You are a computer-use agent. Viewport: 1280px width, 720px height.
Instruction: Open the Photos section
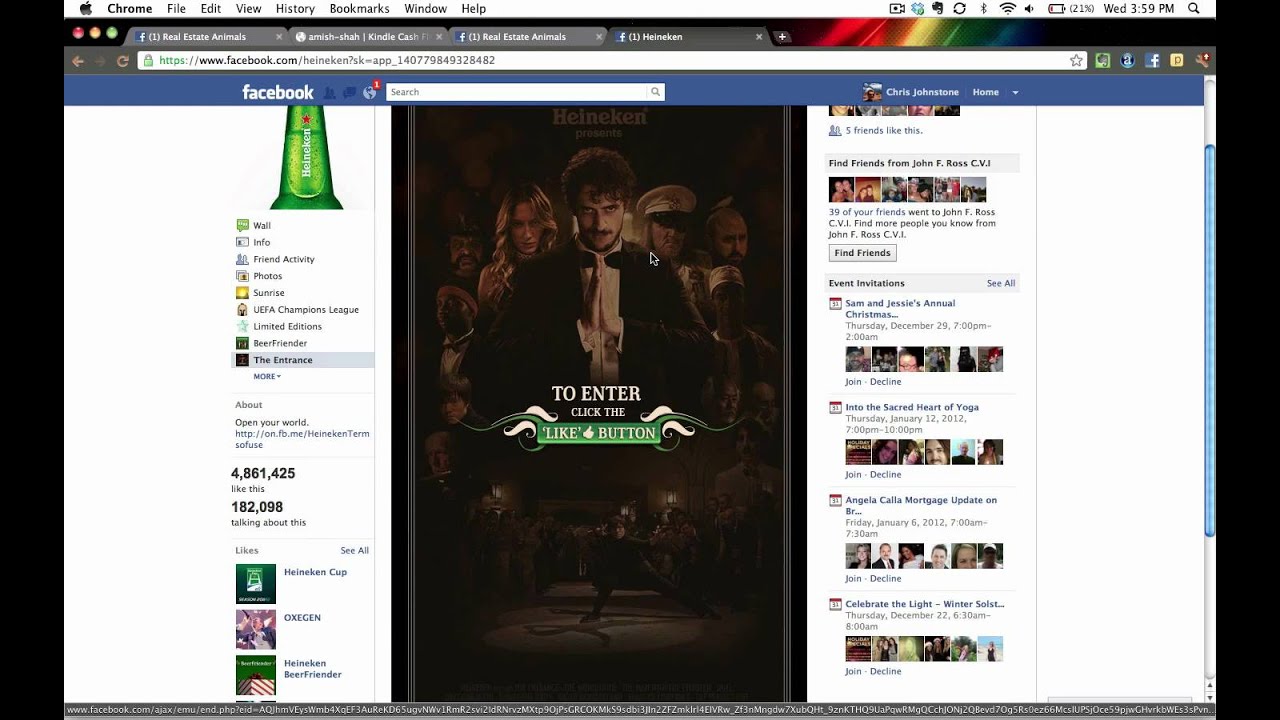click(x=267, y=276)
